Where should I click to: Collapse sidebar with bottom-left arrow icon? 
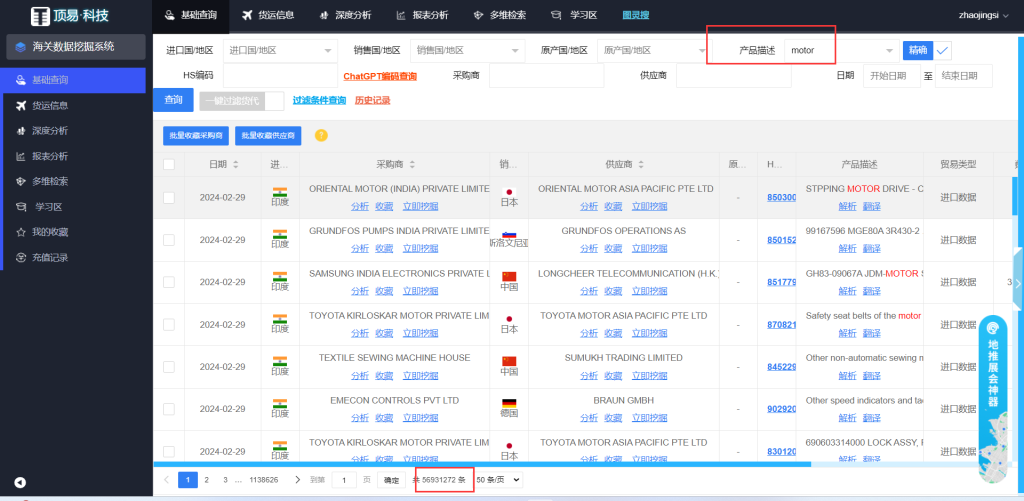(x=20, y=482)
